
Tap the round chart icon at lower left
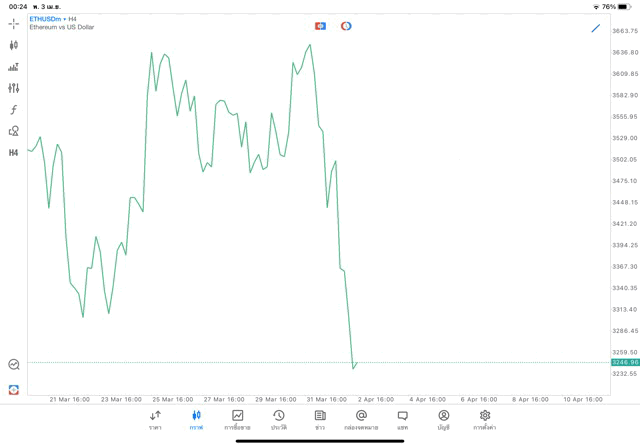coord(13,365)
